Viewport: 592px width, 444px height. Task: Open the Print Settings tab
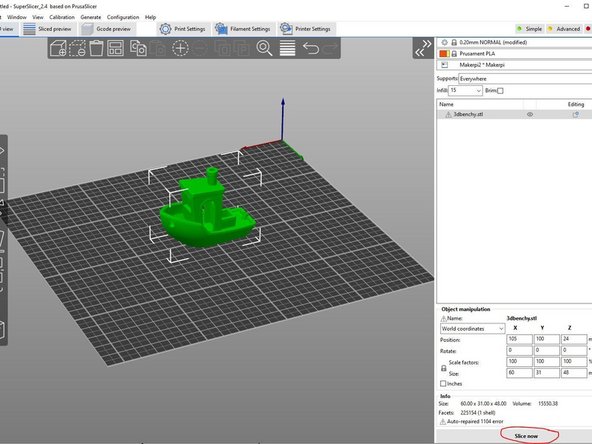coord(183,29)
